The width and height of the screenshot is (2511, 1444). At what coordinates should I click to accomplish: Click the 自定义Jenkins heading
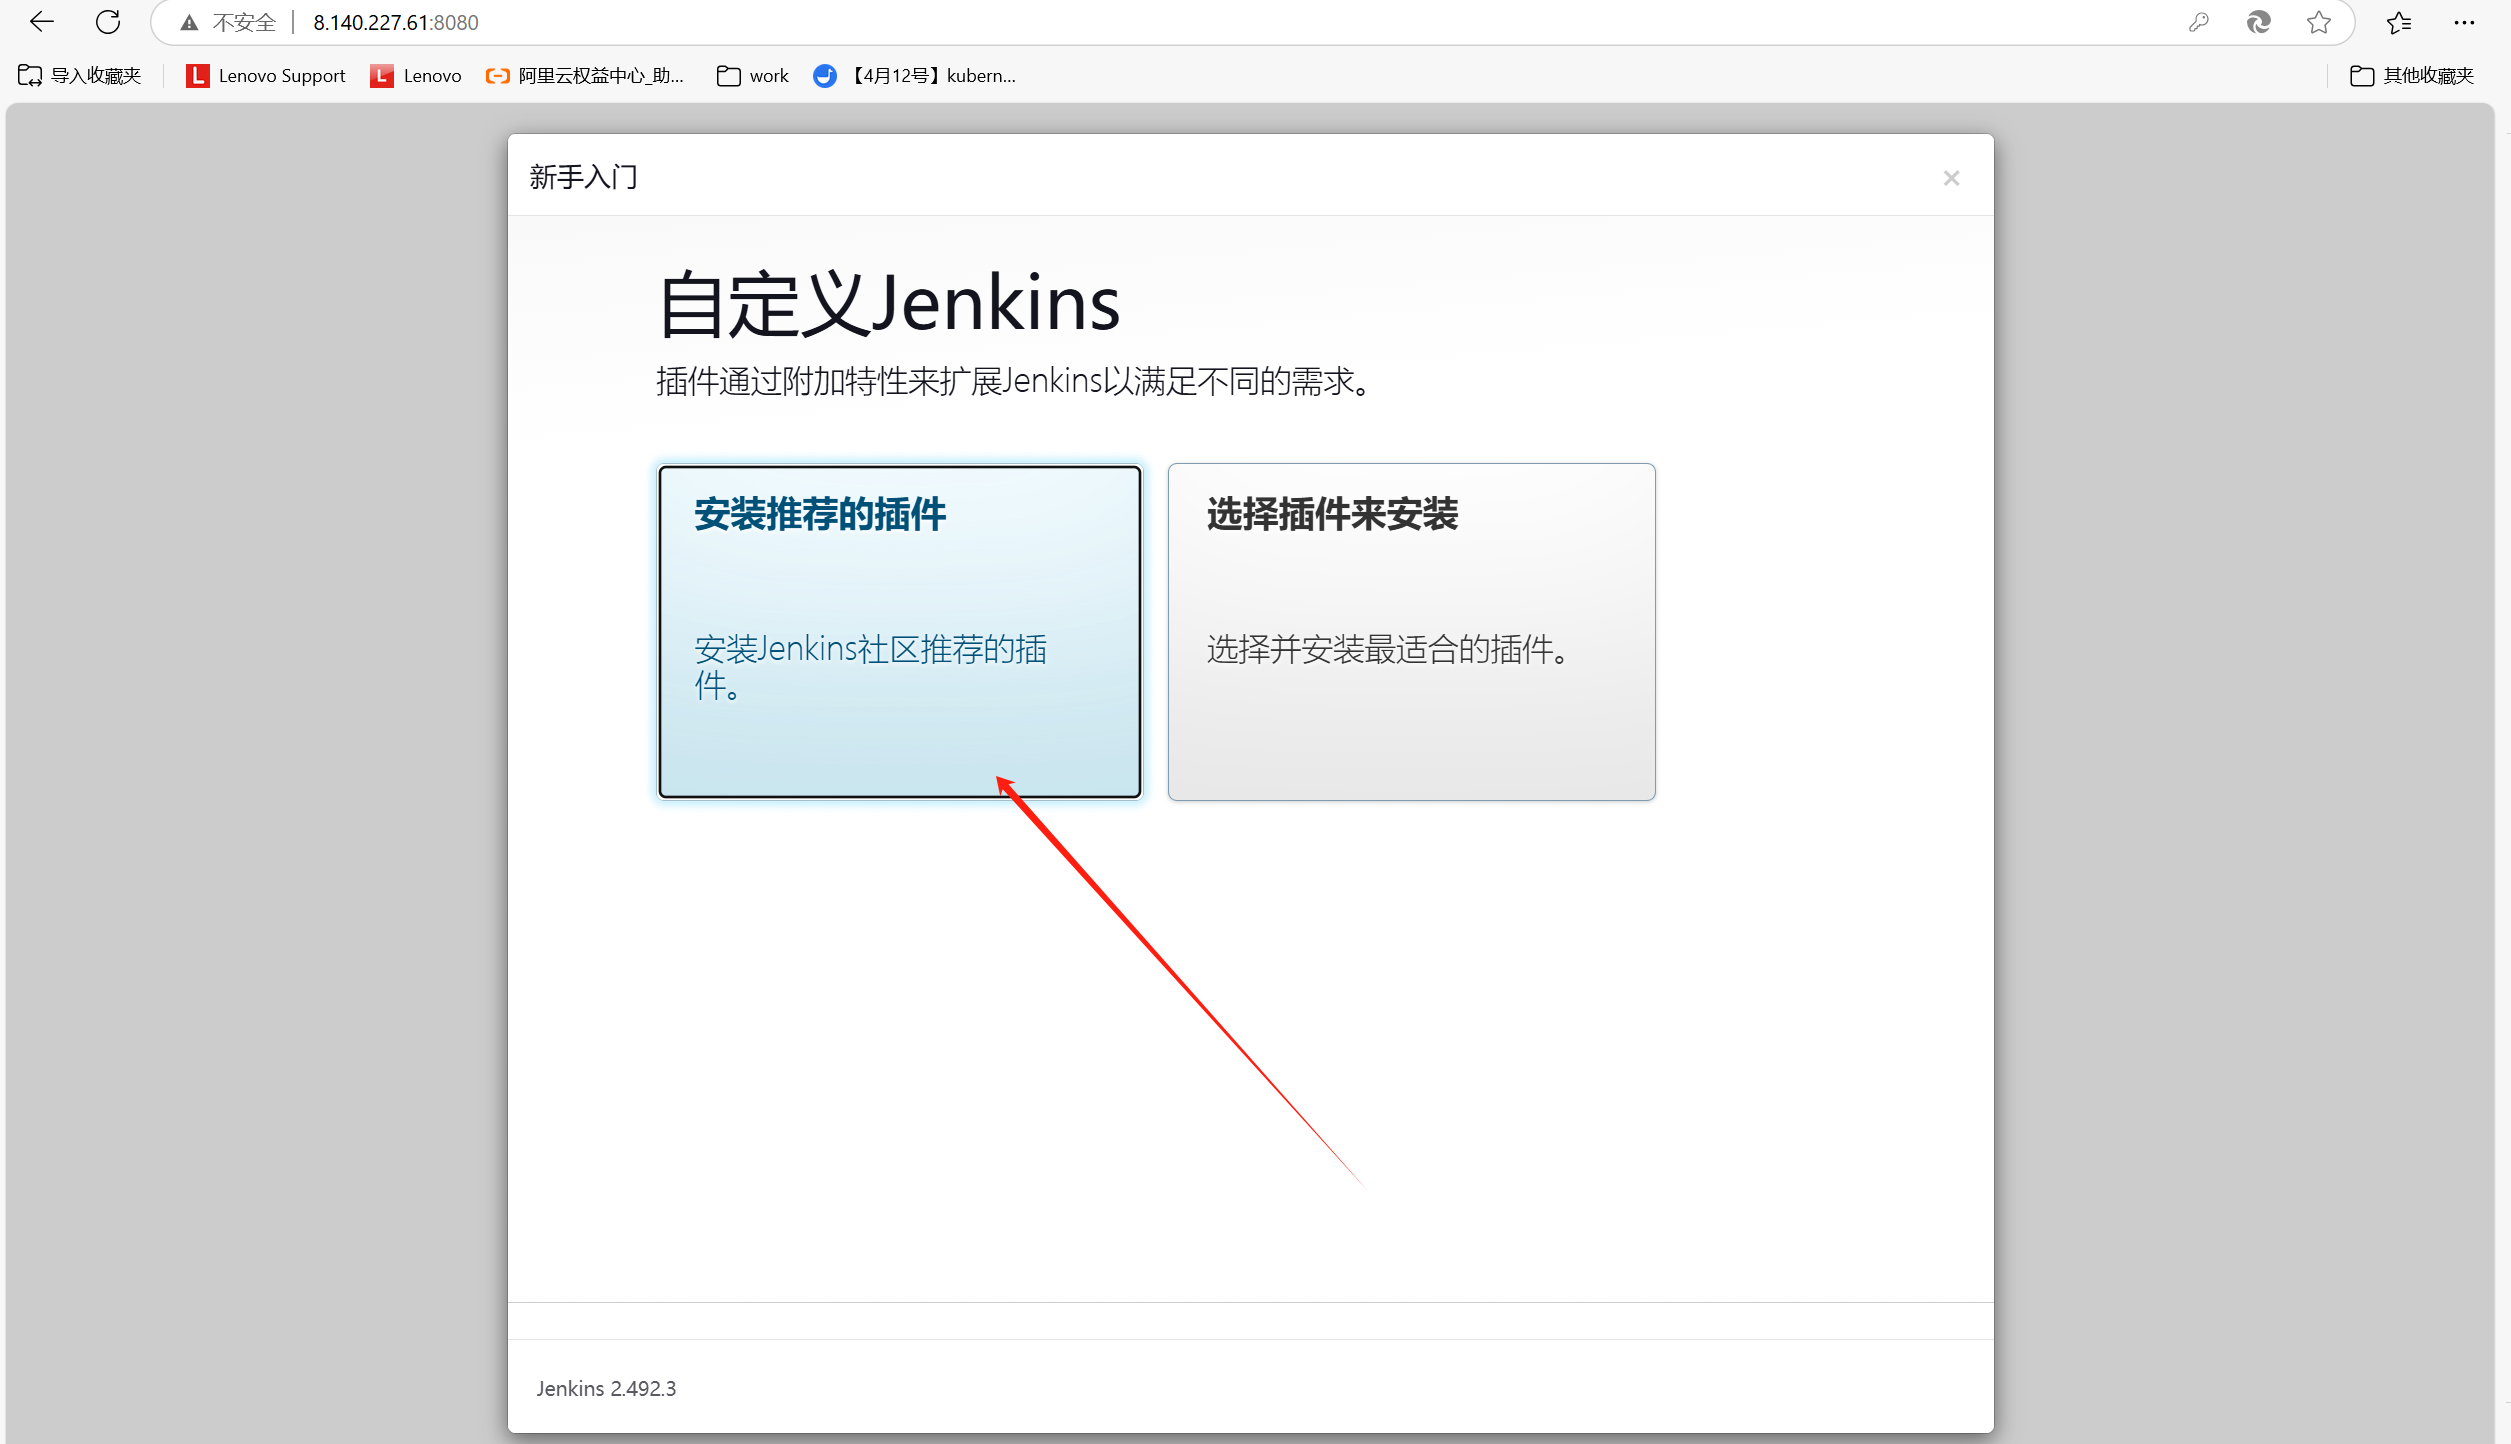[889, 304]
